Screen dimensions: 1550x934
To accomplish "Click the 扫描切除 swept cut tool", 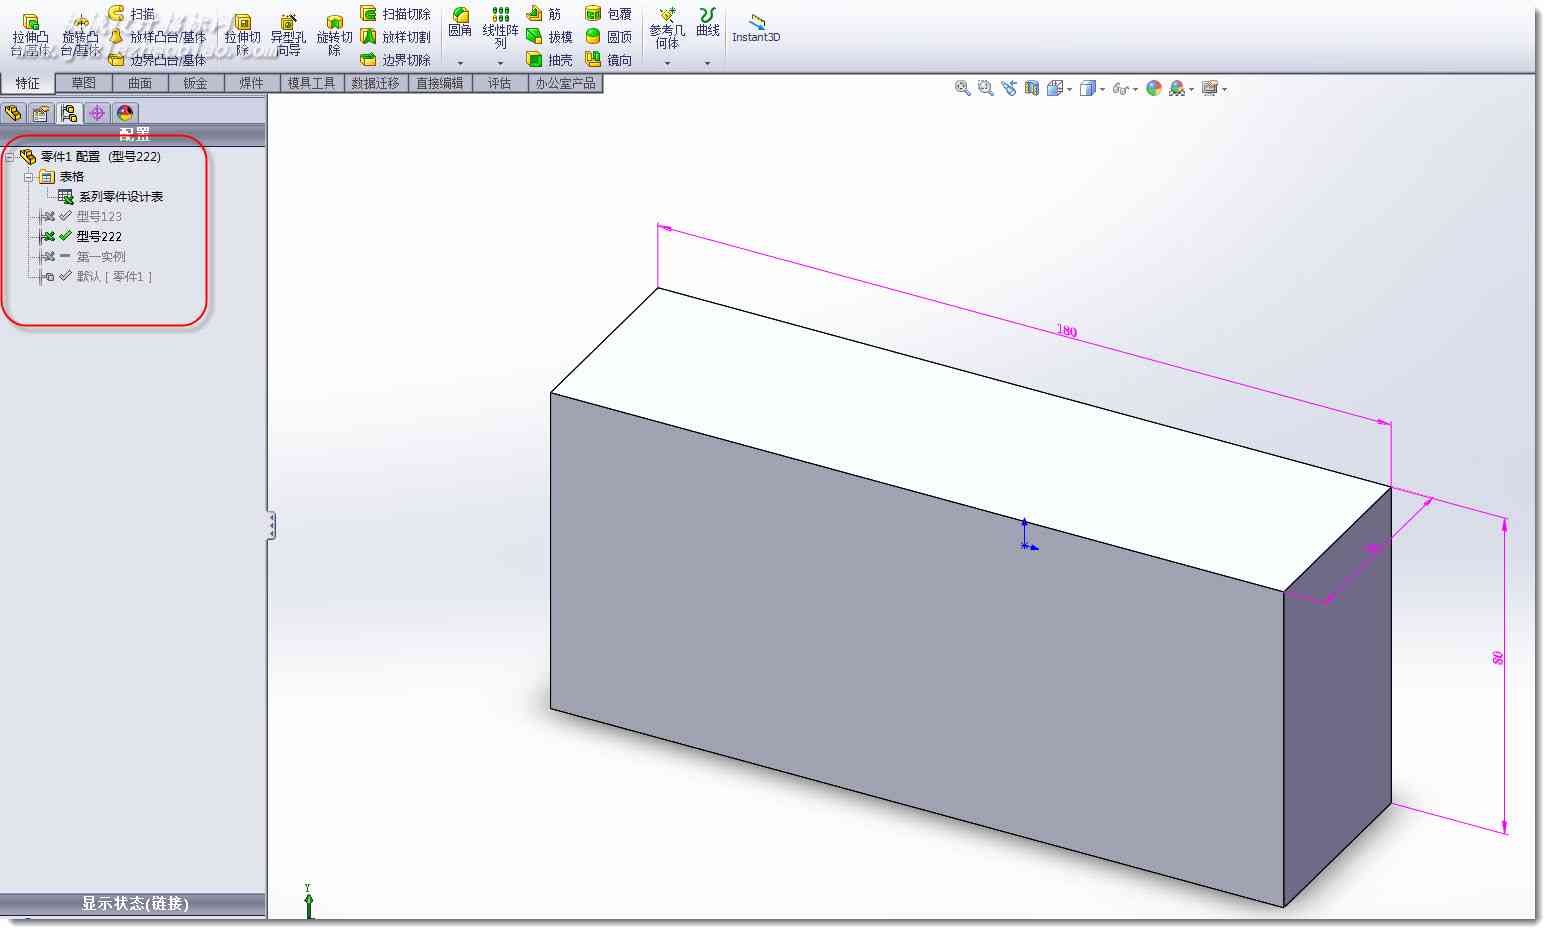I will [396, 13].
